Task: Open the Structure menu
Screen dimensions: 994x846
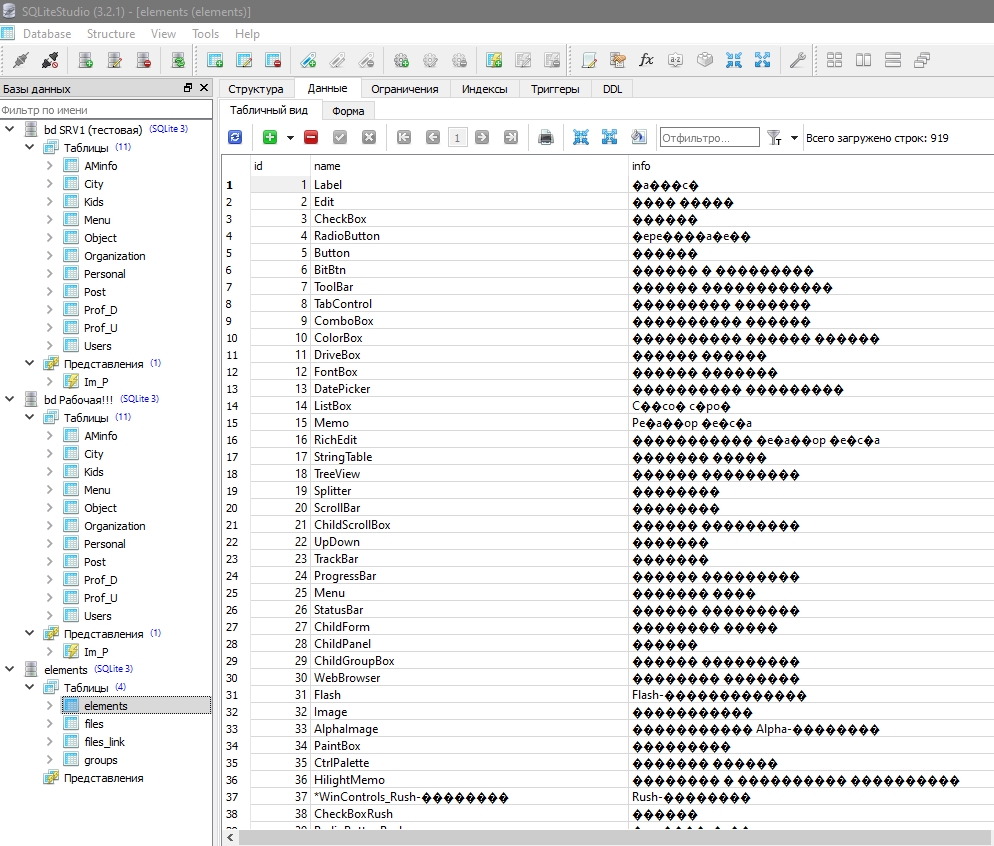Action: [x=110, y=34]
